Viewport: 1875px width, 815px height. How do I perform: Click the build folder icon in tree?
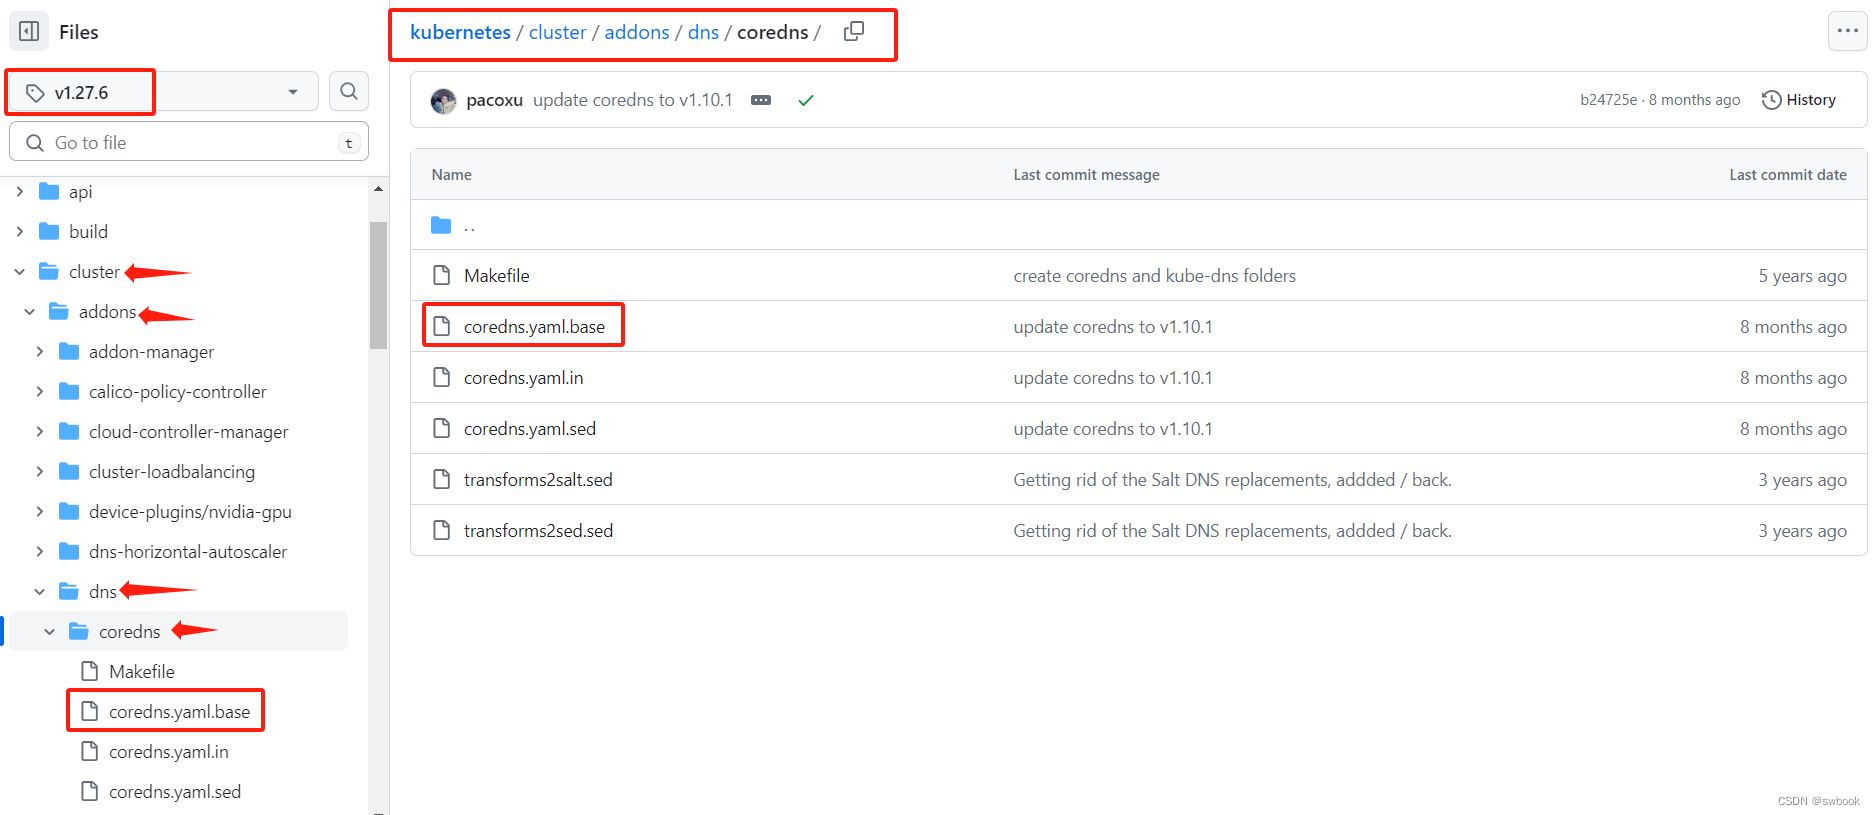coord(49,231)
